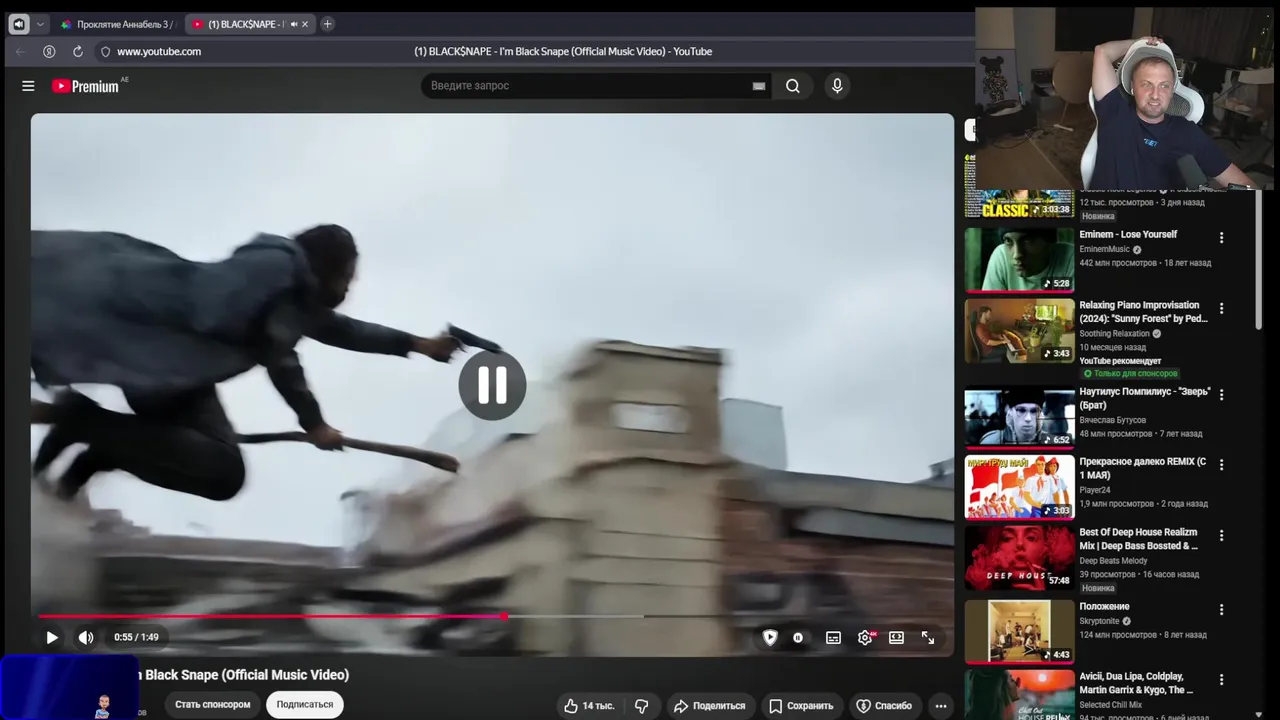Open 'Eminem - Lose Yourself' thumbnail
1280x720 pixels.
coord(1019,260)
